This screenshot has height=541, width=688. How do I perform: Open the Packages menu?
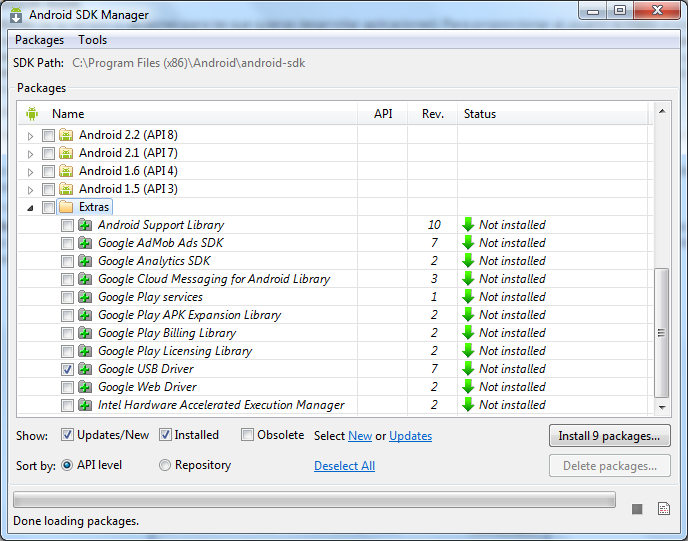[x=39, y=40]
